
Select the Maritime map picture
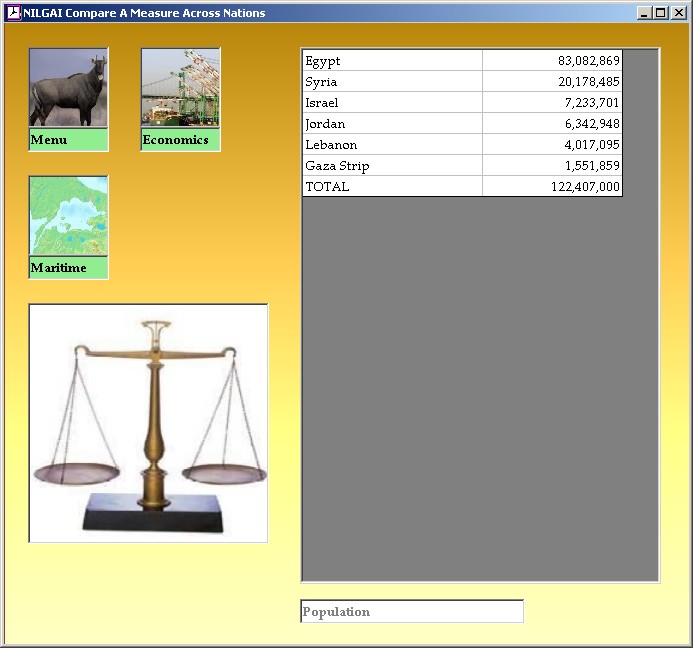coord(68,217)
